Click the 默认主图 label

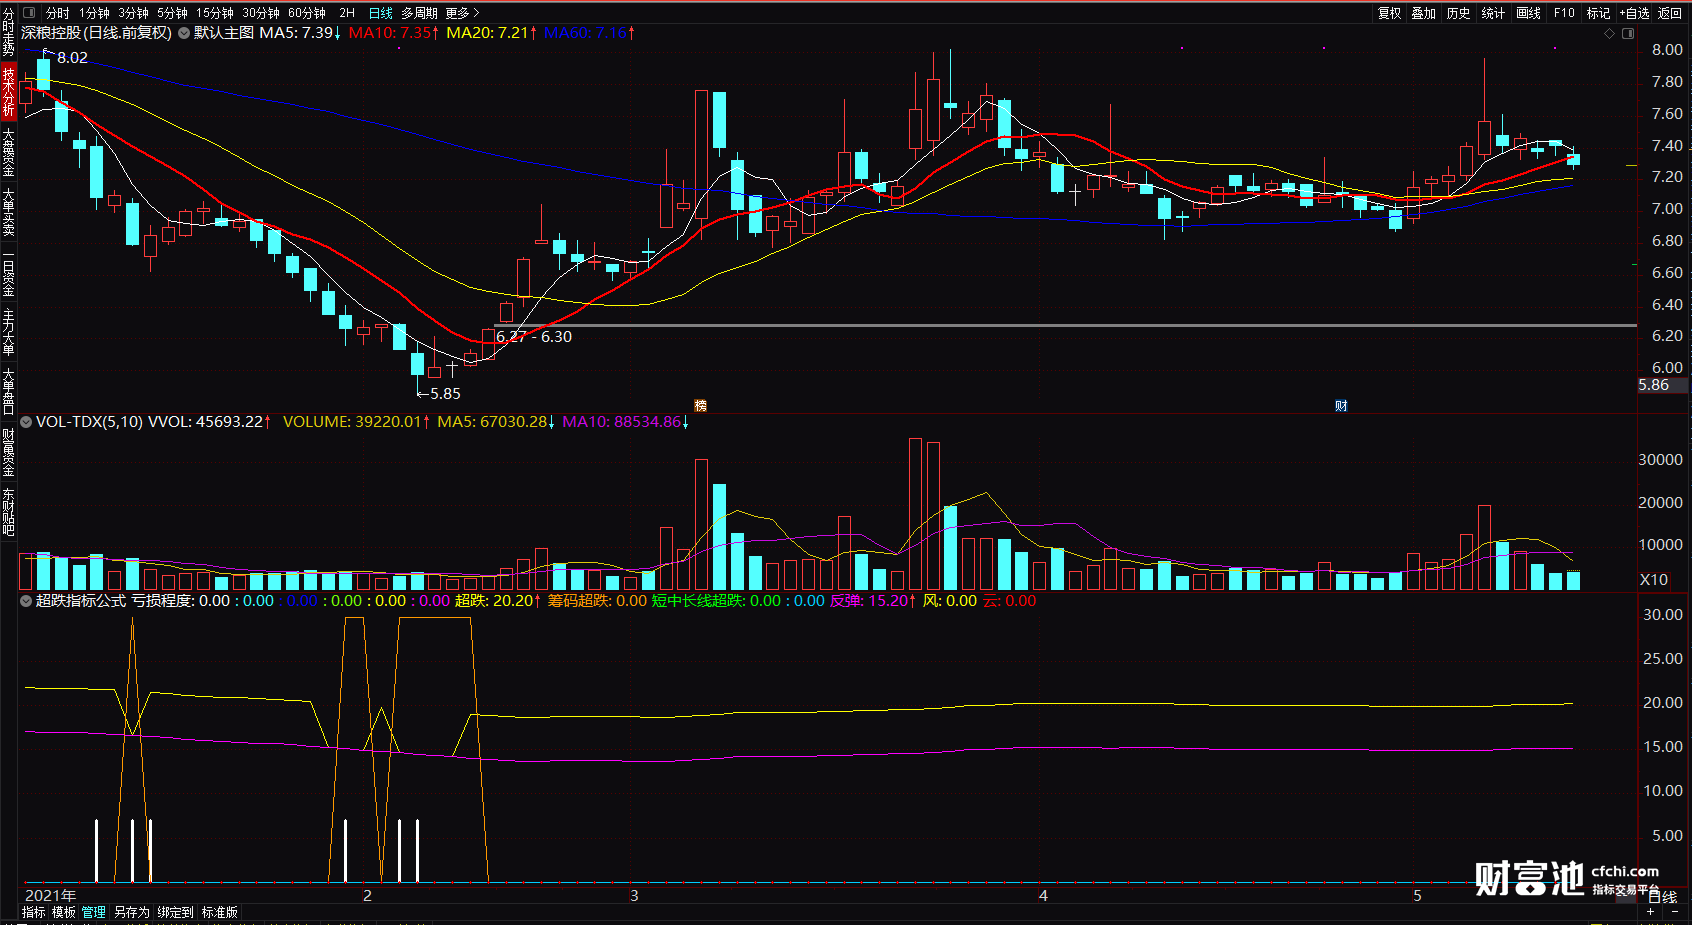click(224, 33)
